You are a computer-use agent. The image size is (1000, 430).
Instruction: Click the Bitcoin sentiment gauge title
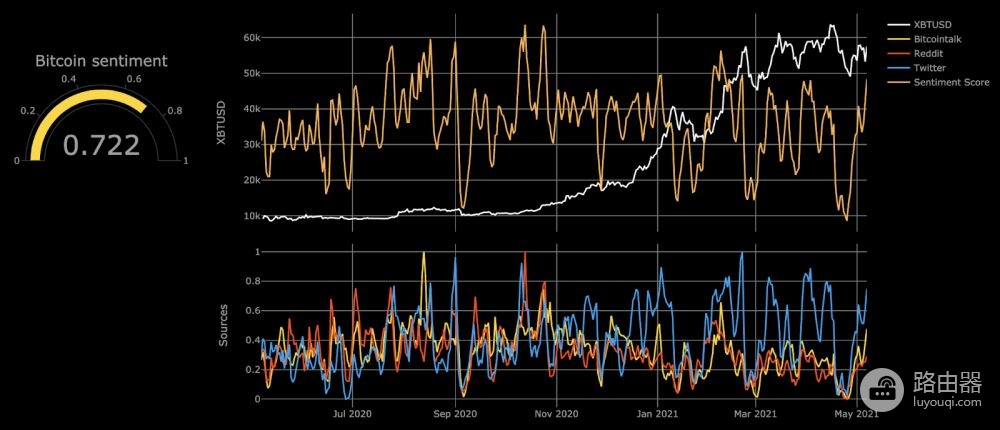click(x=101, y=61)
